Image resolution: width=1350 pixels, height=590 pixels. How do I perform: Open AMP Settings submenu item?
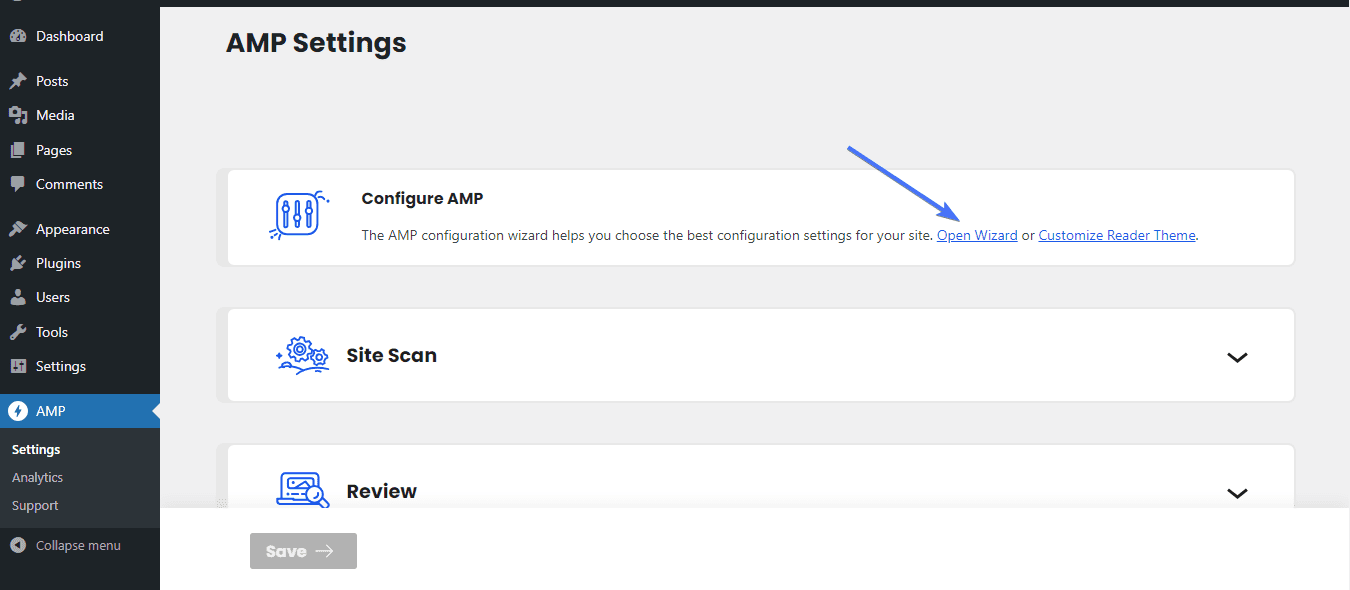pyautogui.click(x=36, y=450)
